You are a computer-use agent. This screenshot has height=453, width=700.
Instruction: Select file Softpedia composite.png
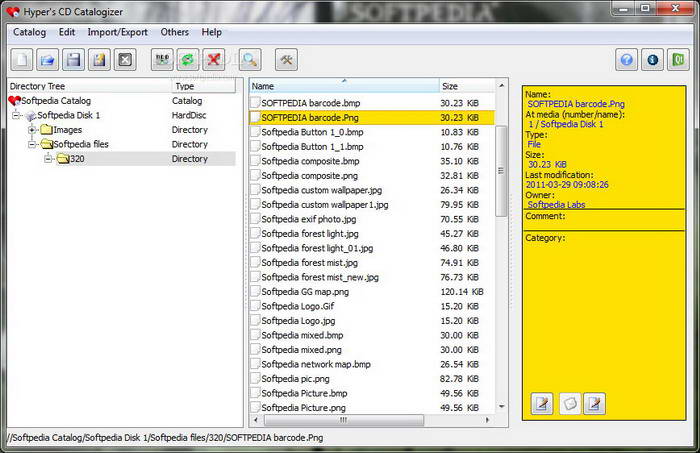[x=309, y=175]
